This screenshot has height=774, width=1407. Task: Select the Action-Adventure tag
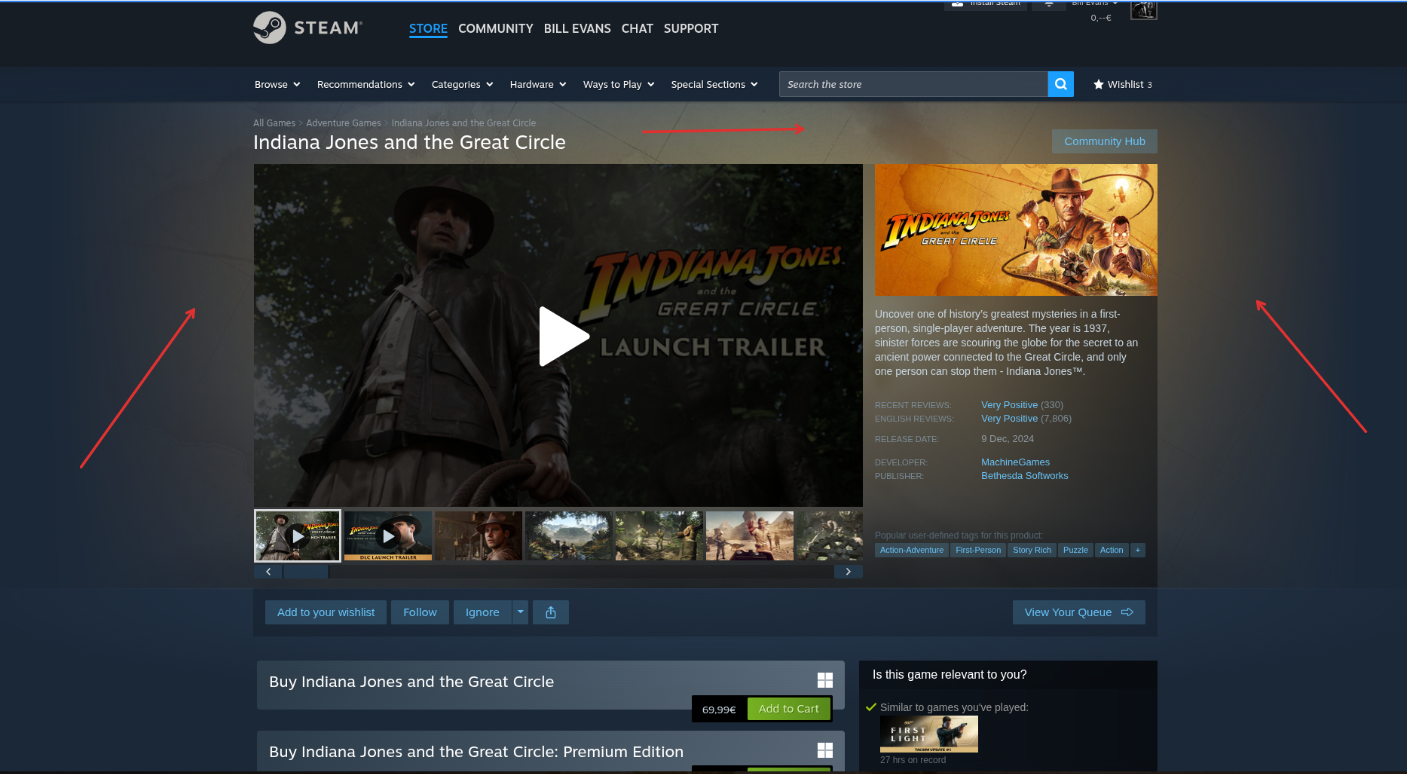pos(911,550)
